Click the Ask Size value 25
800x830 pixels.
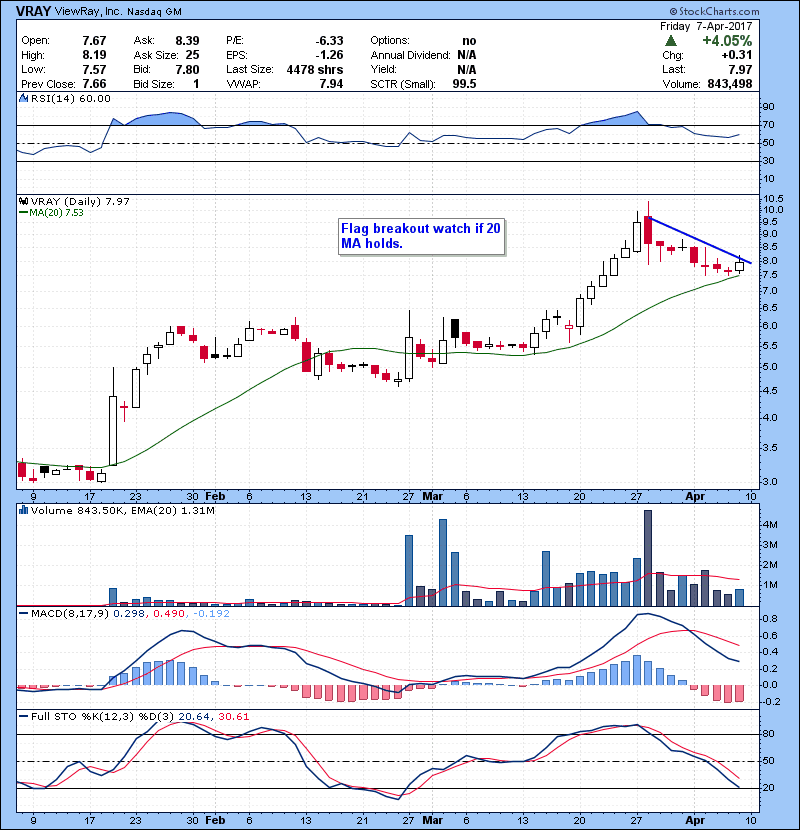[x=193, y=55]
